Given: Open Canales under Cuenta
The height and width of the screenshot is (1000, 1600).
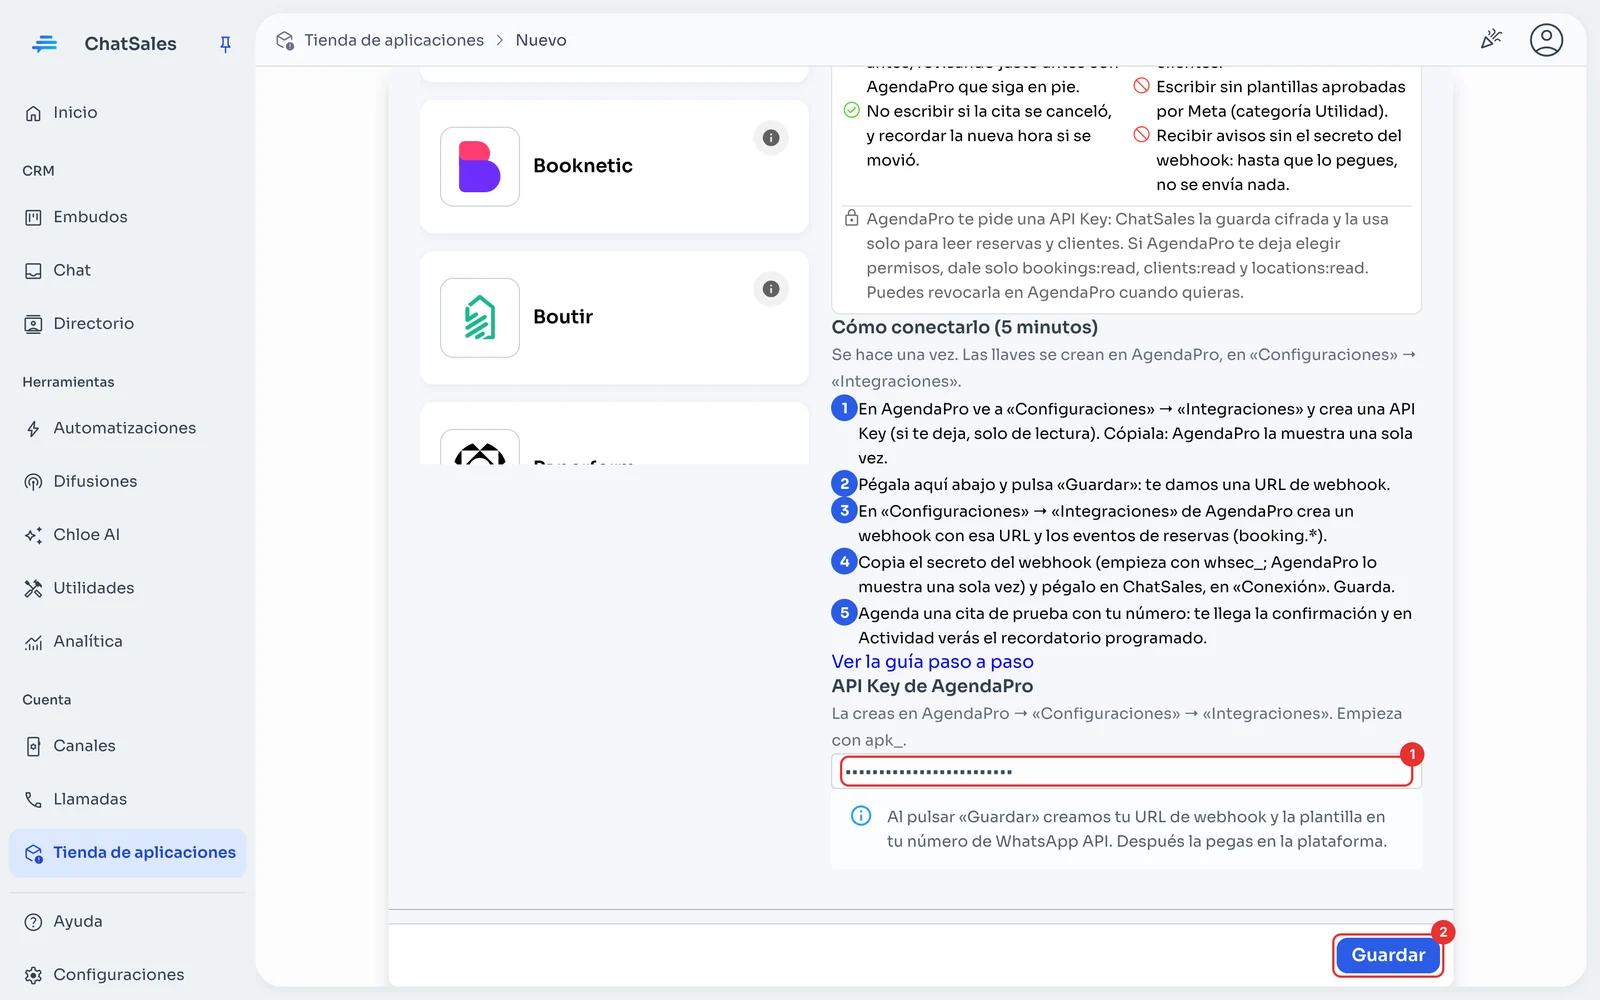Looking at the screenshot, I should (128, 746).
